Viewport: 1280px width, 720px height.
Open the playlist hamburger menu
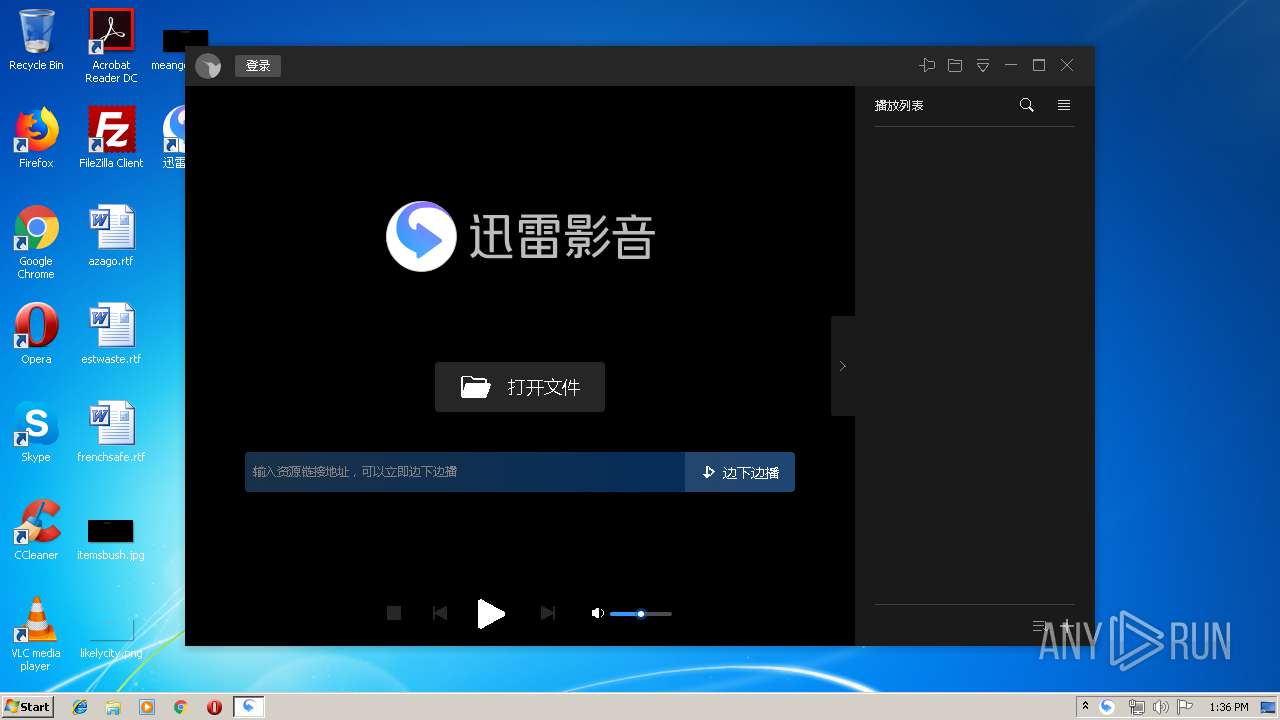click(1064, 105)
